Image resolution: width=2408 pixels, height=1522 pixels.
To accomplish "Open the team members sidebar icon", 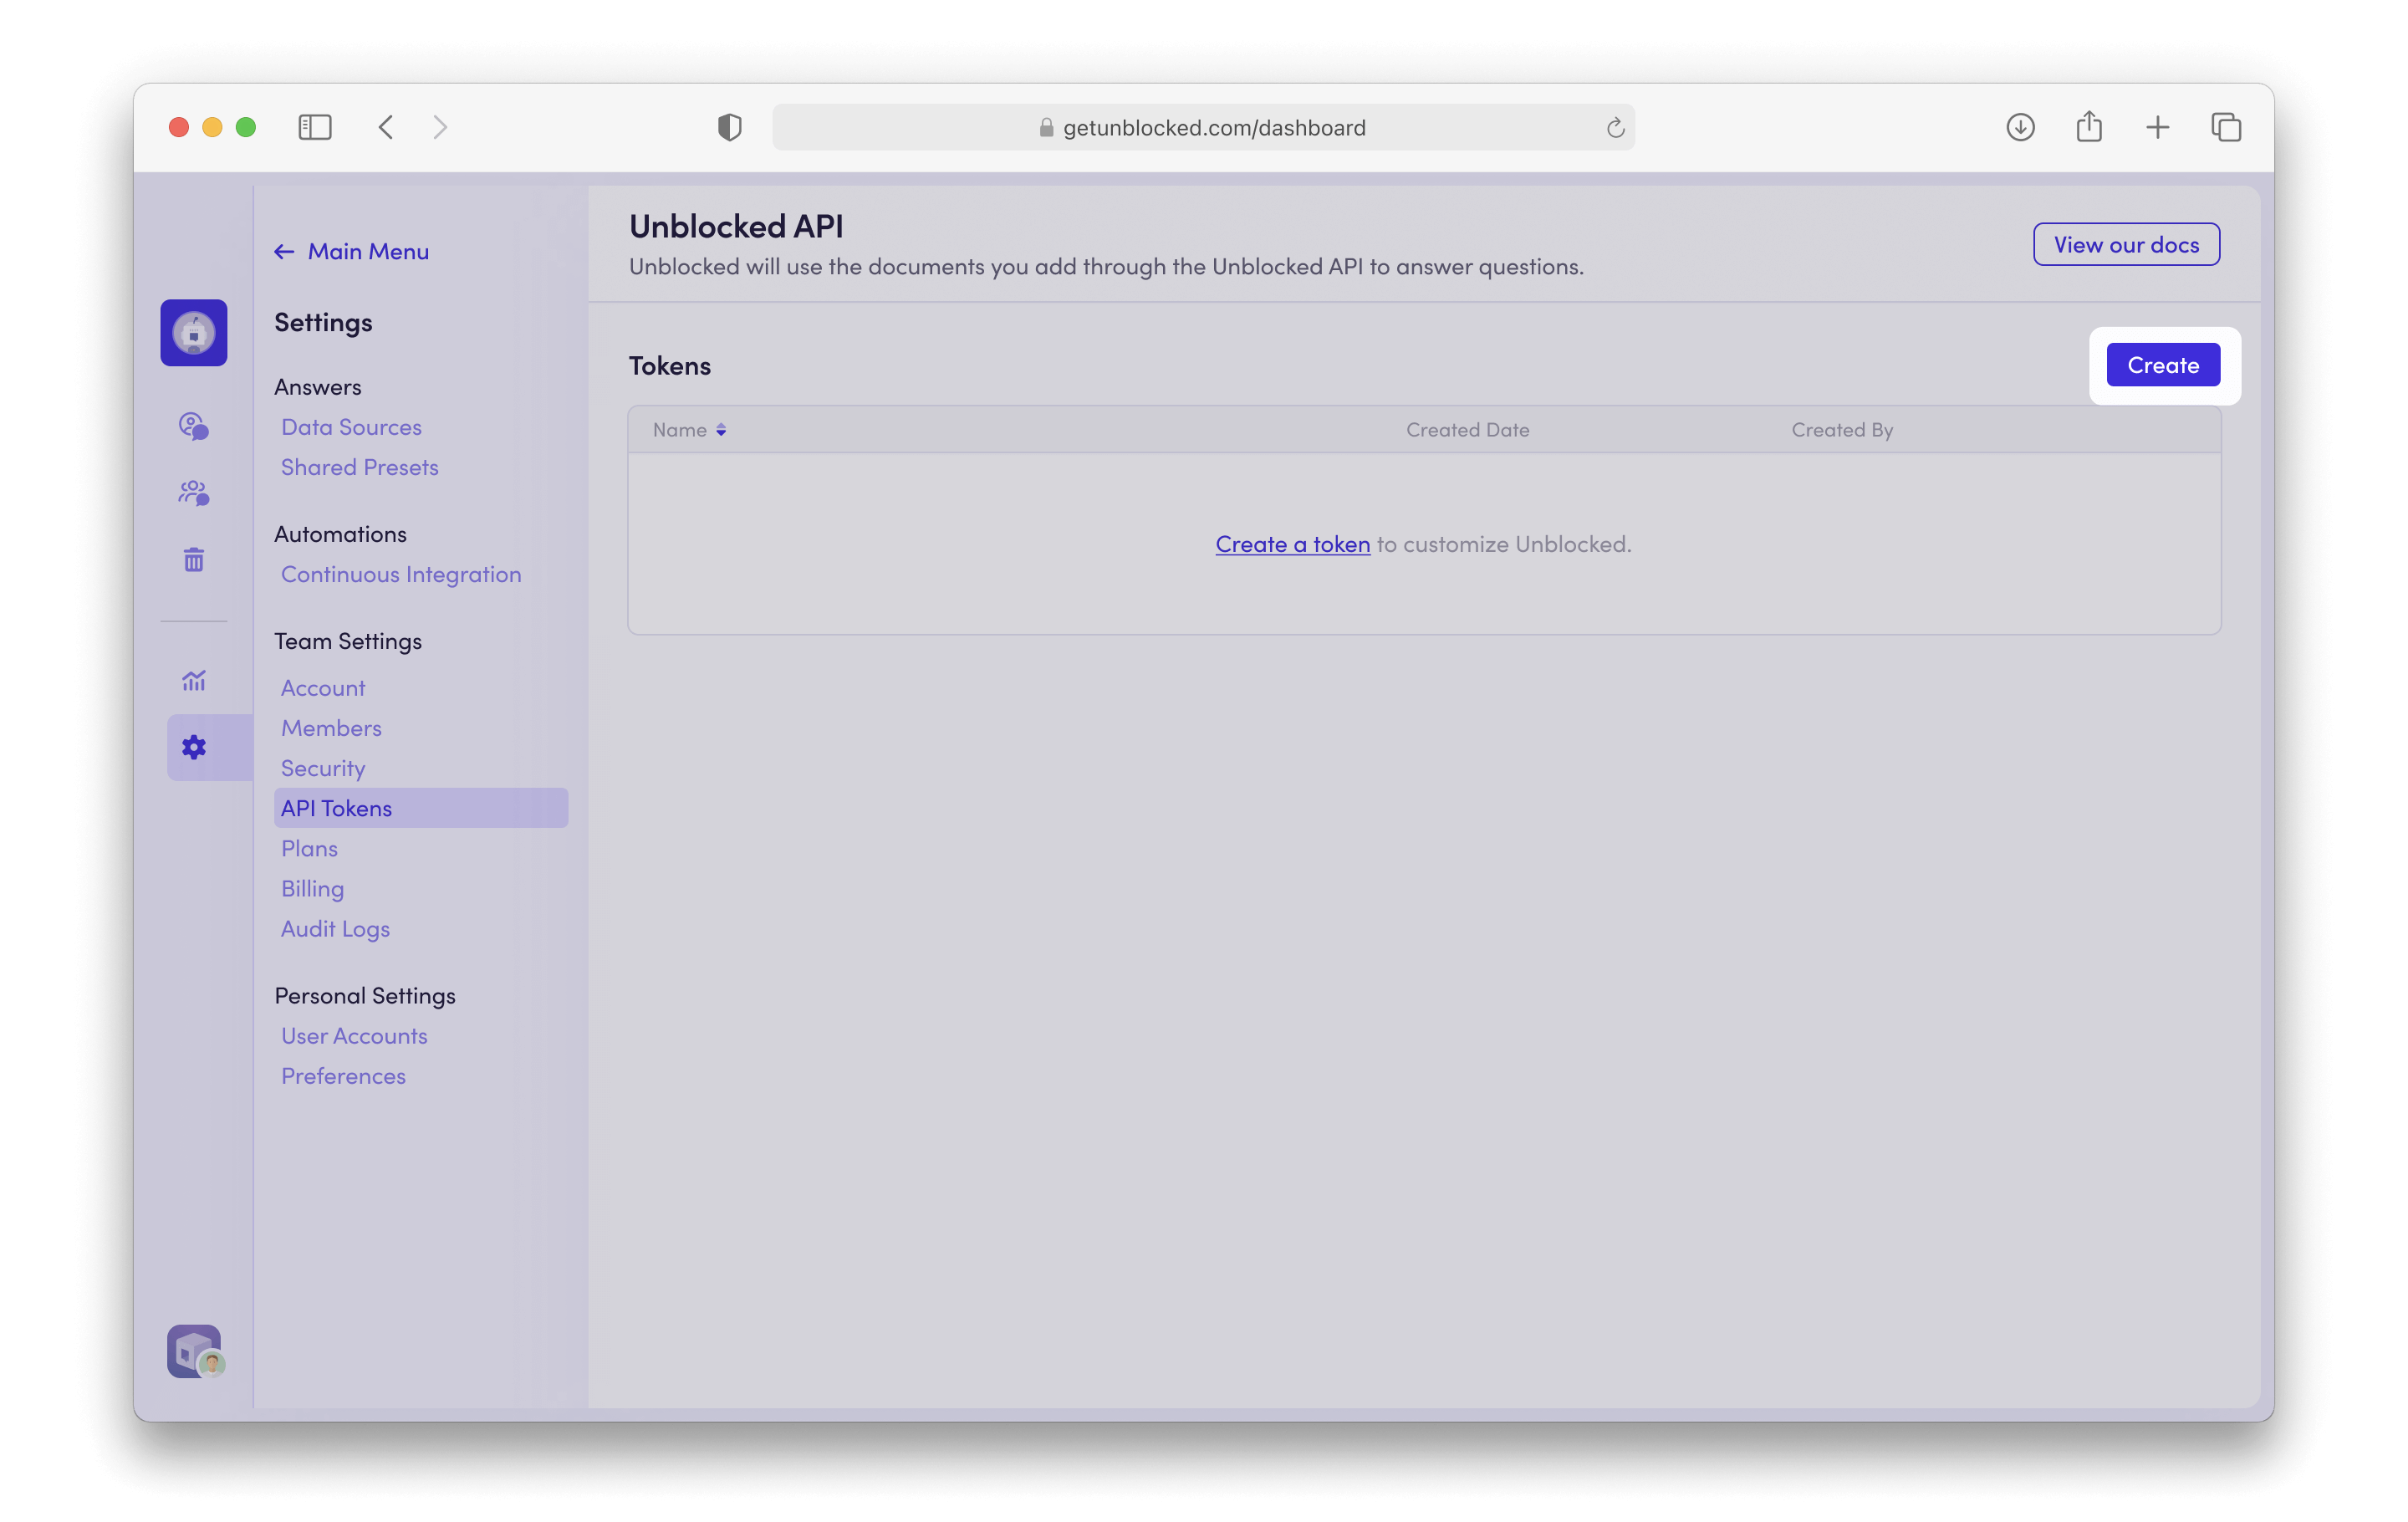I will [x=193, y=493].
